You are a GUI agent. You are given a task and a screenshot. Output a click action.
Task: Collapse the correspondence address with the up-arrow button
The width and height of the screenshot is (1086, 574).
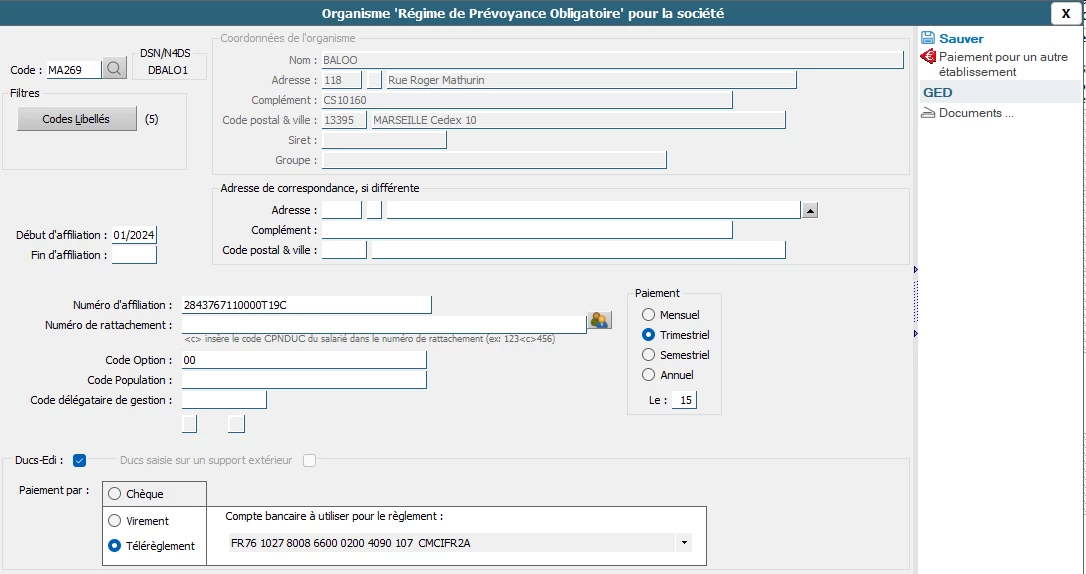coord(810,210)
